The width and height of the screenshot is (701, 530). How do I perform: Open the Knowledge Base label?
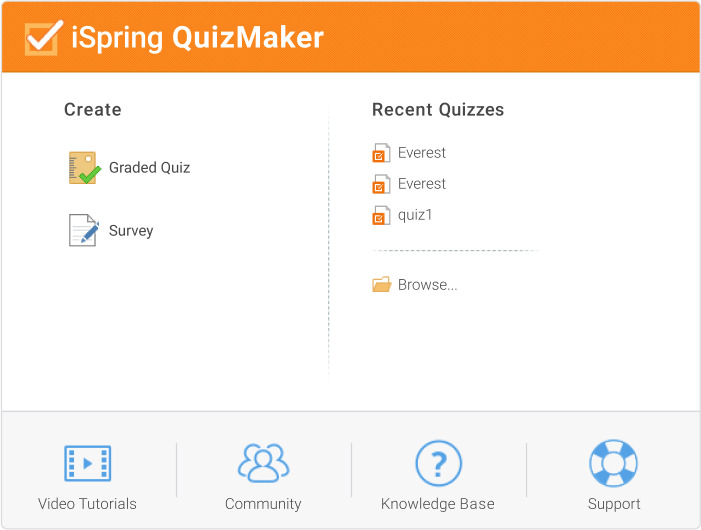point(438,504)
